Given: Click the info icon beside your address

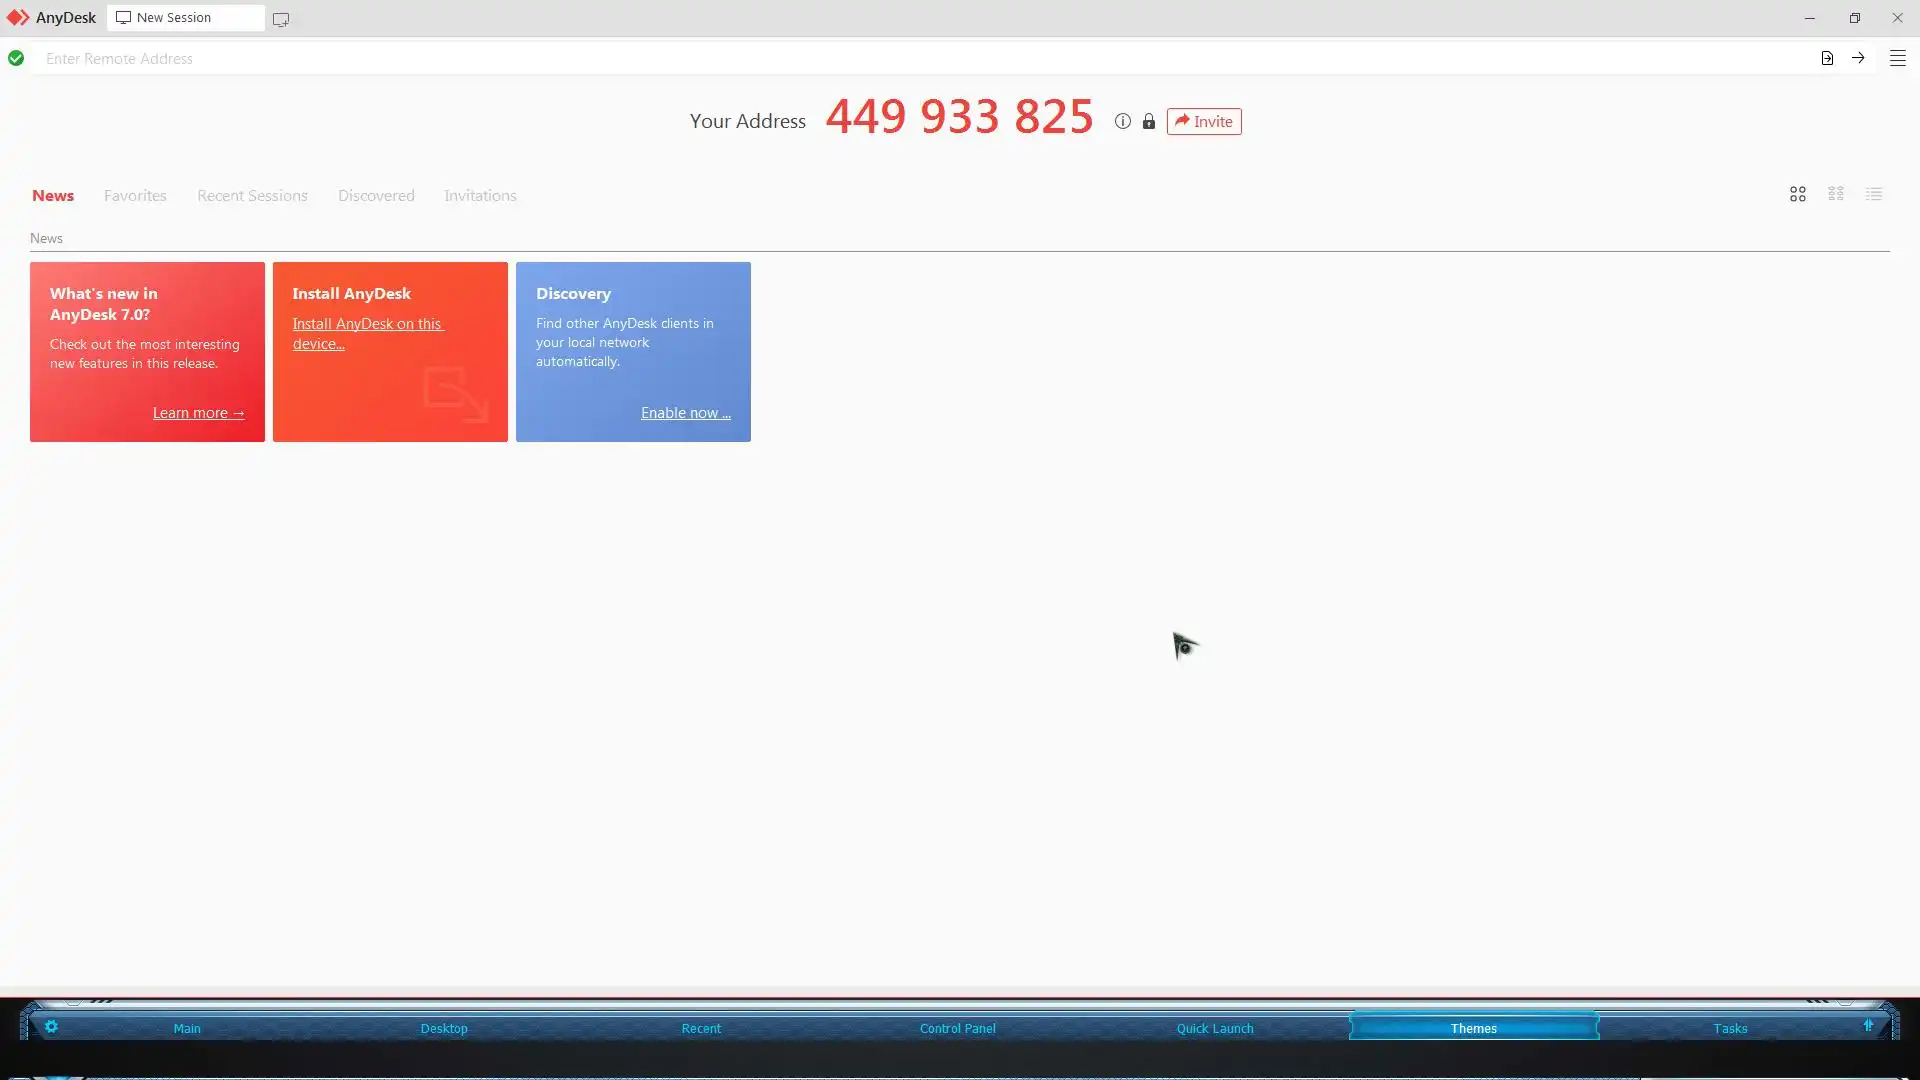Looking at the screenshot, I should tap(1123, 121).
